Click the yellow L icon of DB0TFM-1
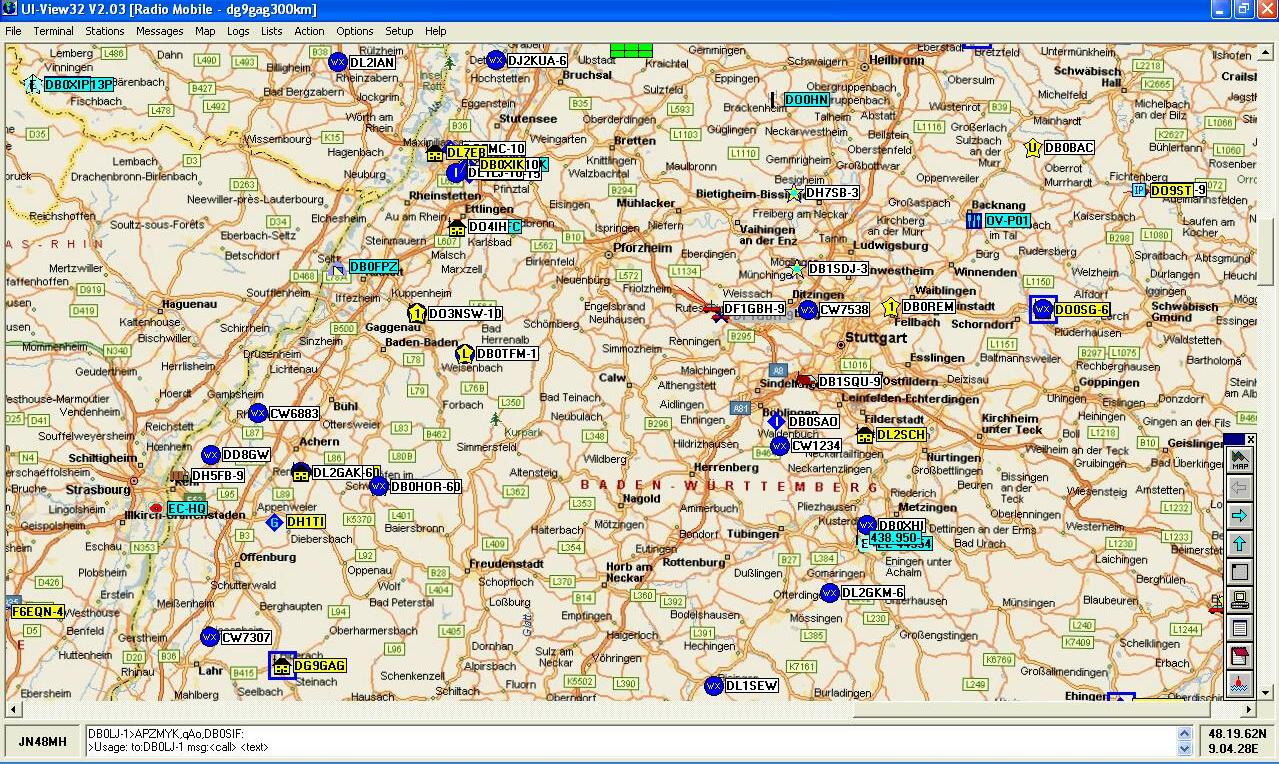The height and width of the screenshot is (764, 1279). [x=464, y=354]
